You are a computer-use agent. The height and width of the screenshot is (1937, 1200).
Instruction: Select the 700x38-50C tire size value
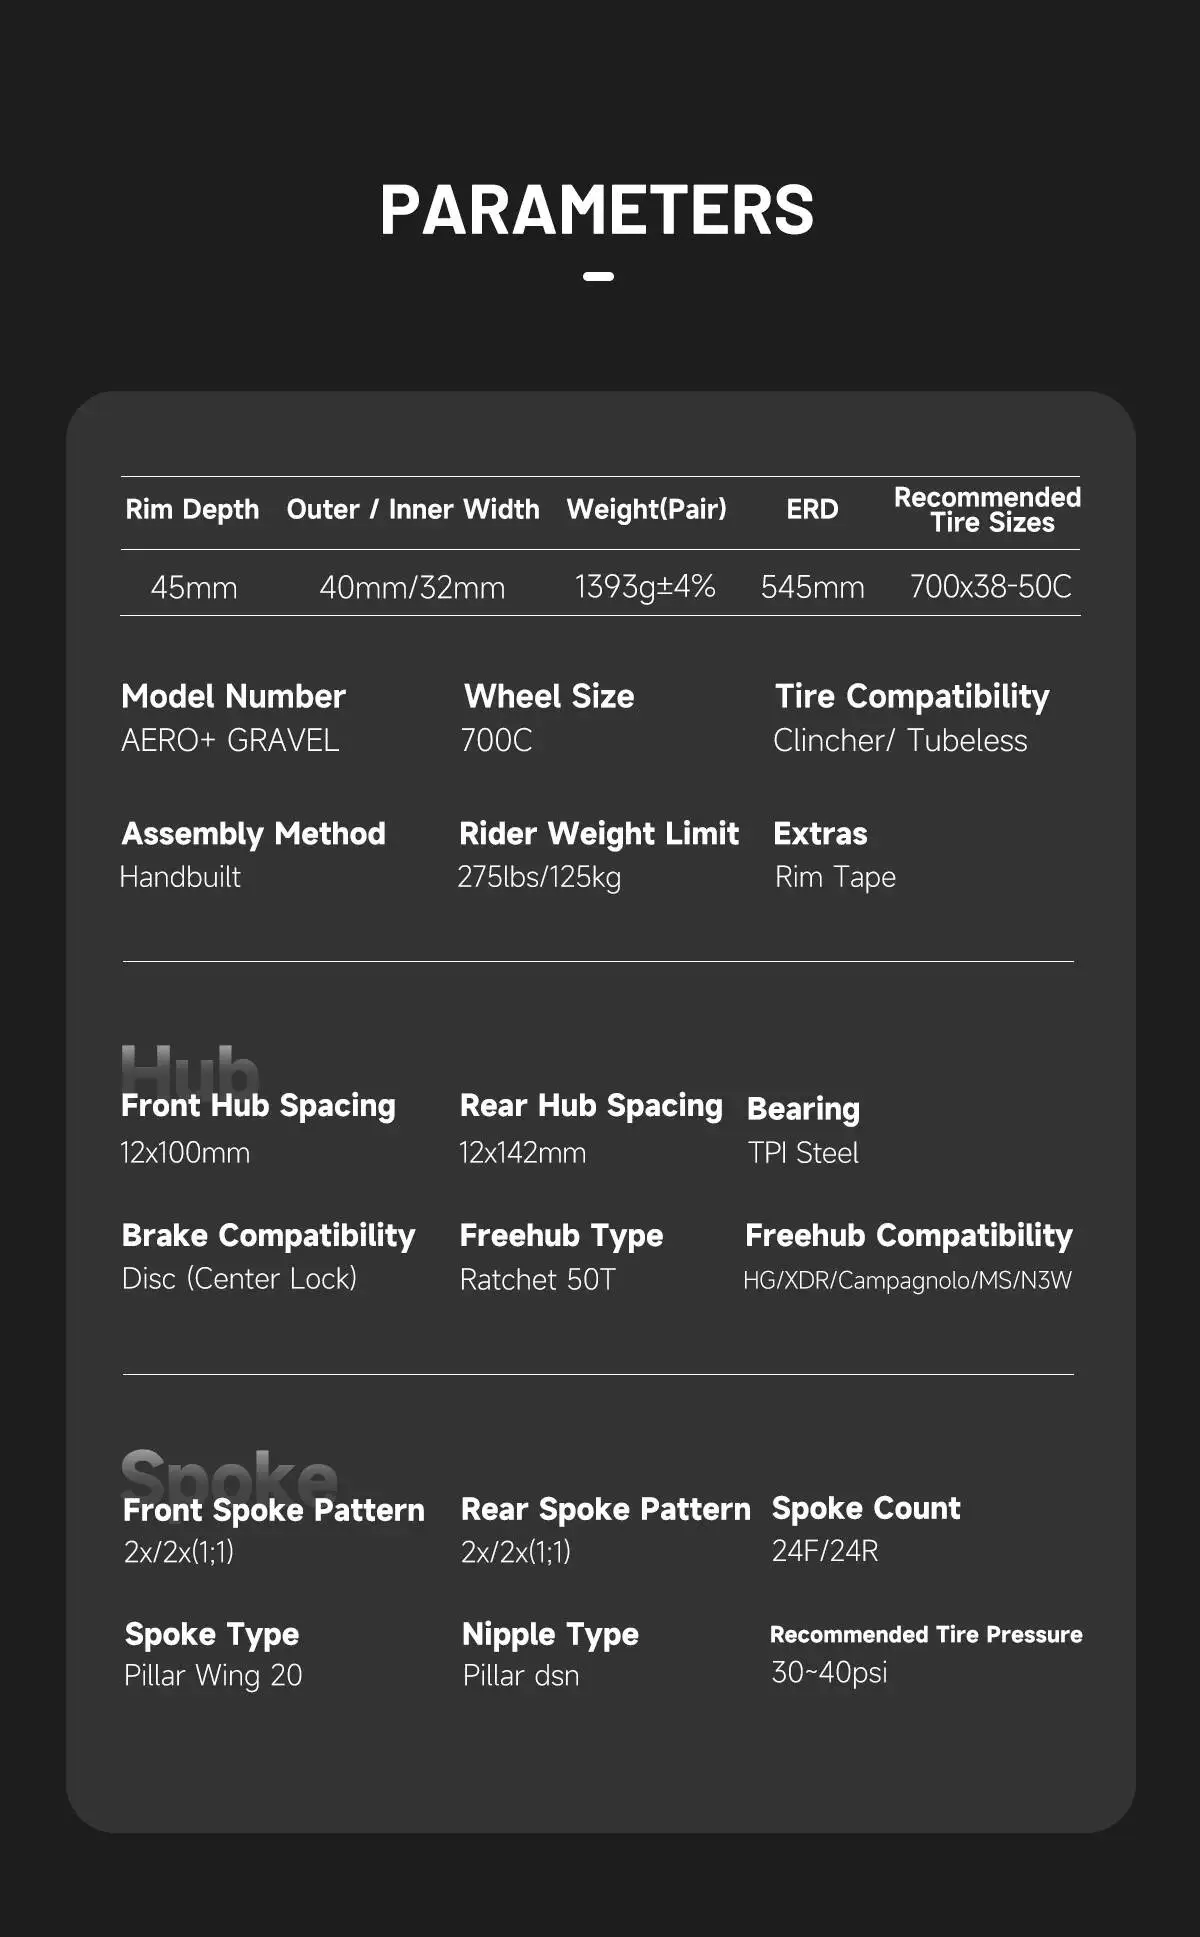click(990, 587)
